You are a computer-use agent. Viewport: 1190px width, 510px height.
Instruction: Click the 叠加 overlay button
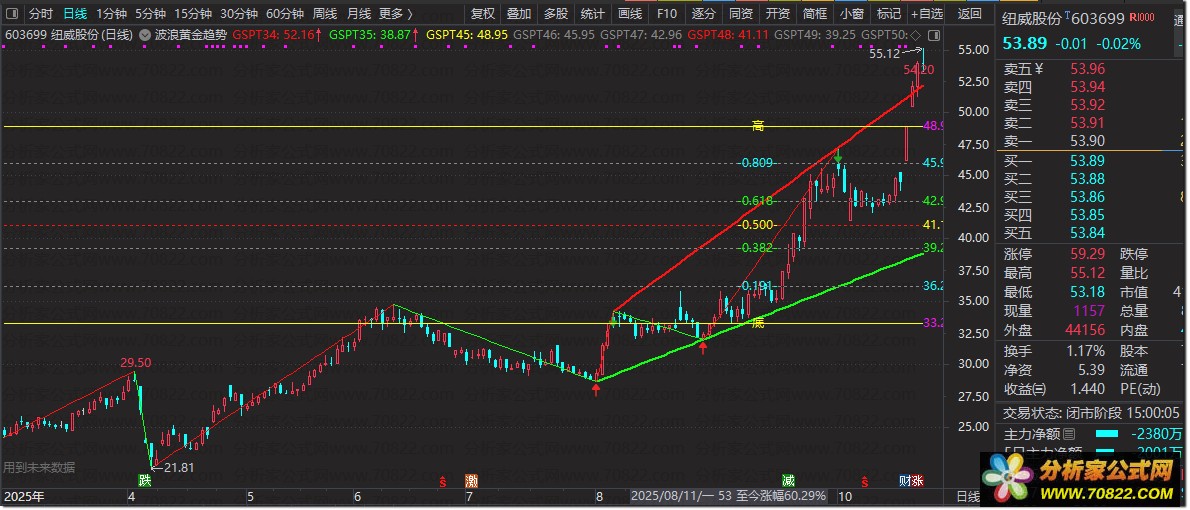pyautogui.click(x=519, y=14)
